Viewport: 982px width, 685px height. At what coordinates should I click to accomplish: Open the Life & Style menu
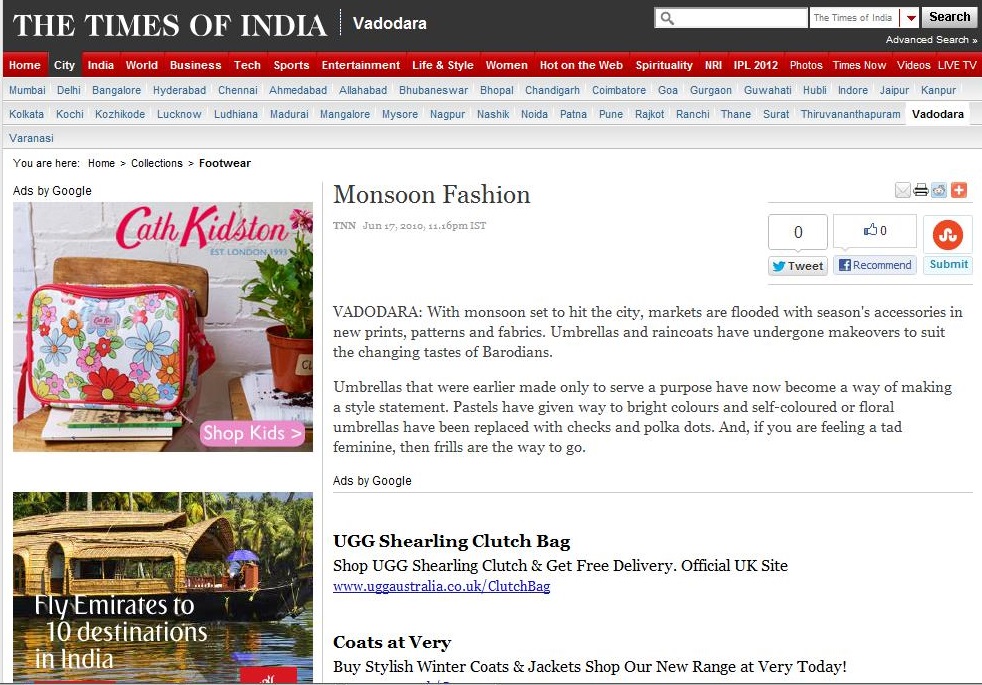click(443, 65)
